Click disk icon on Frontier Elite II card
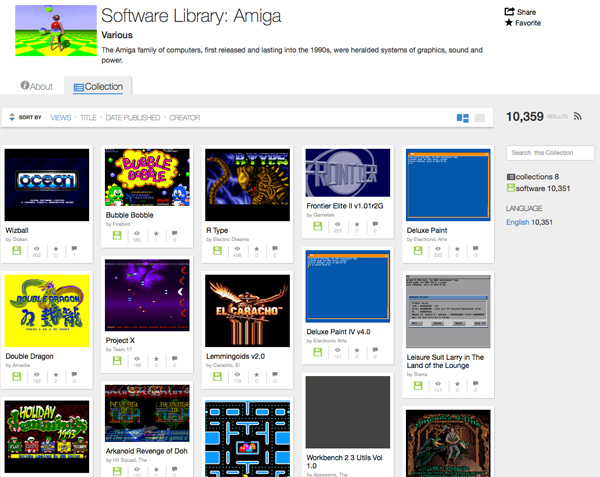 (x=318, y=226)
